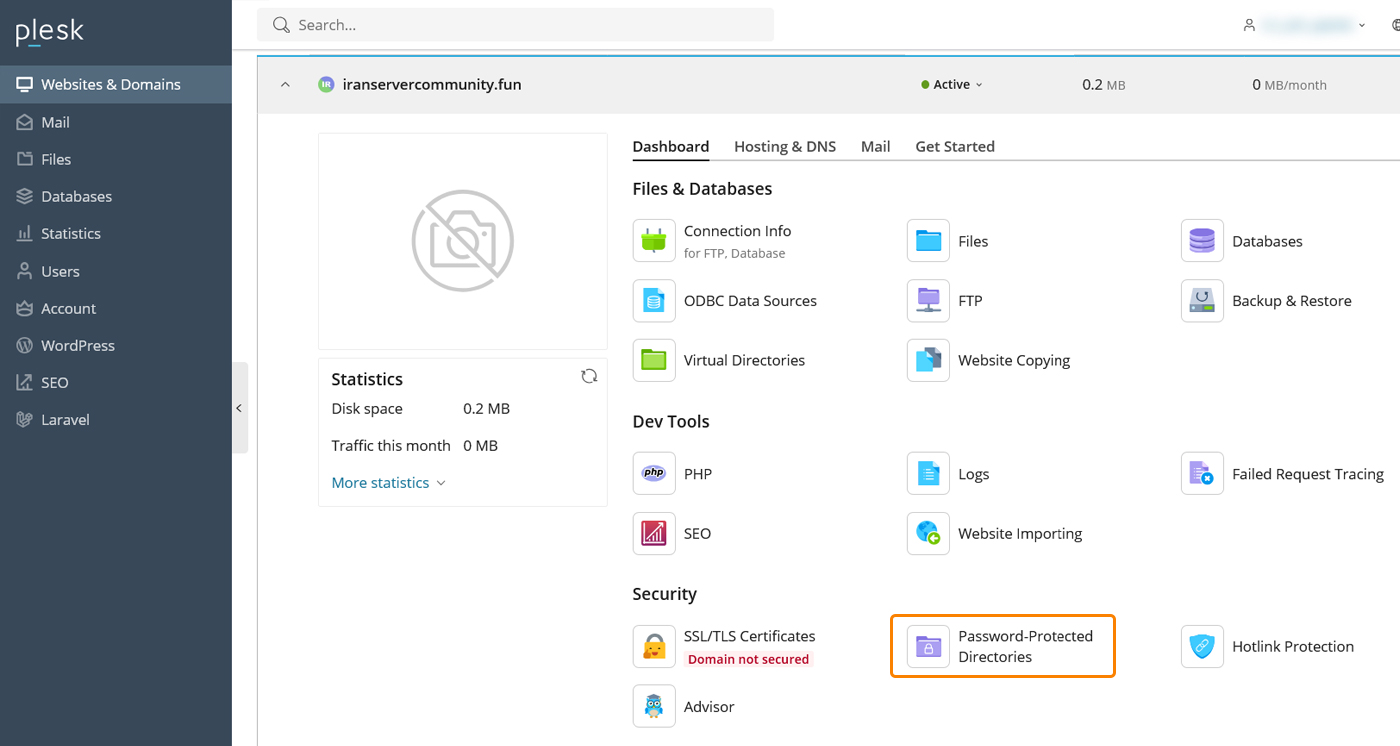This screenshot has height=746, width=1400.
Task: Click the Website Importing globe icon
Action: coord(928,534)
